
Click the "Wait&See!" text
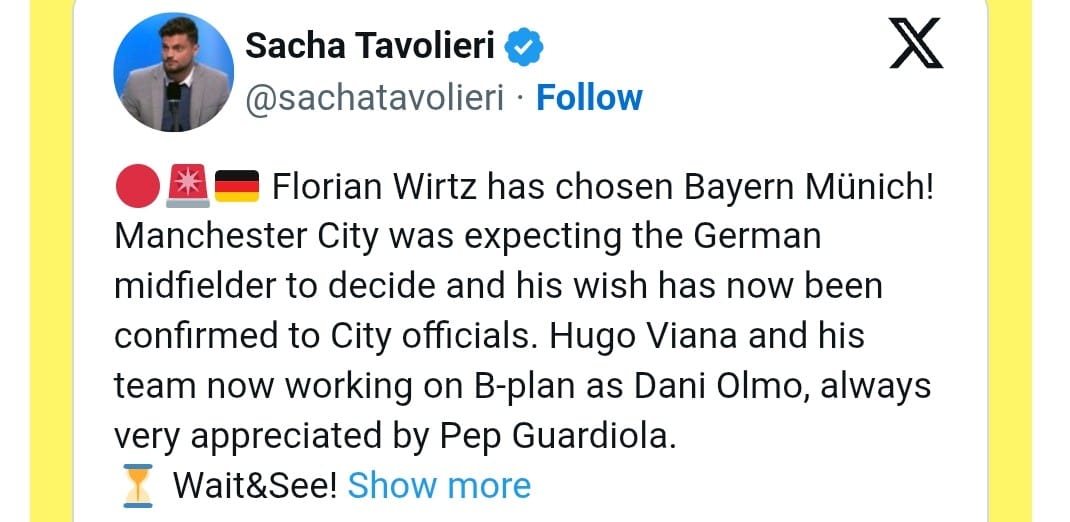click(255, 486)
